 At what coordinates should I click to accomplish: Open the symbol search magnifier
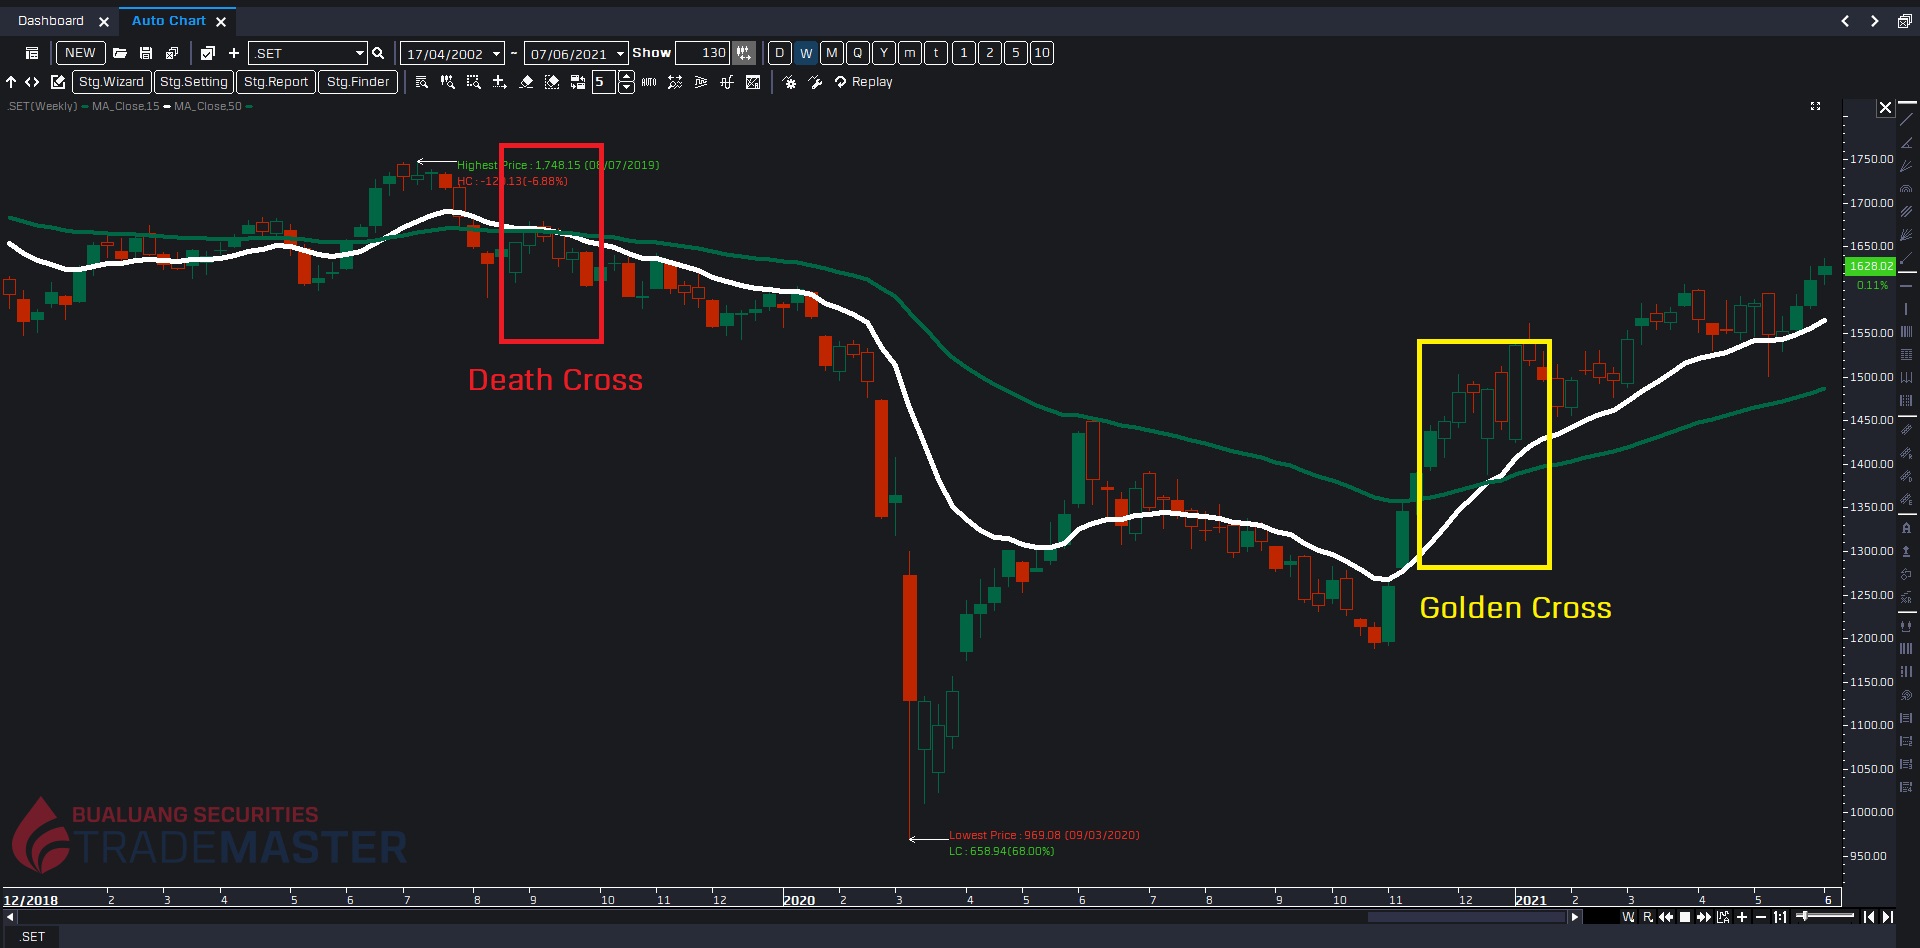pos(378,53)
